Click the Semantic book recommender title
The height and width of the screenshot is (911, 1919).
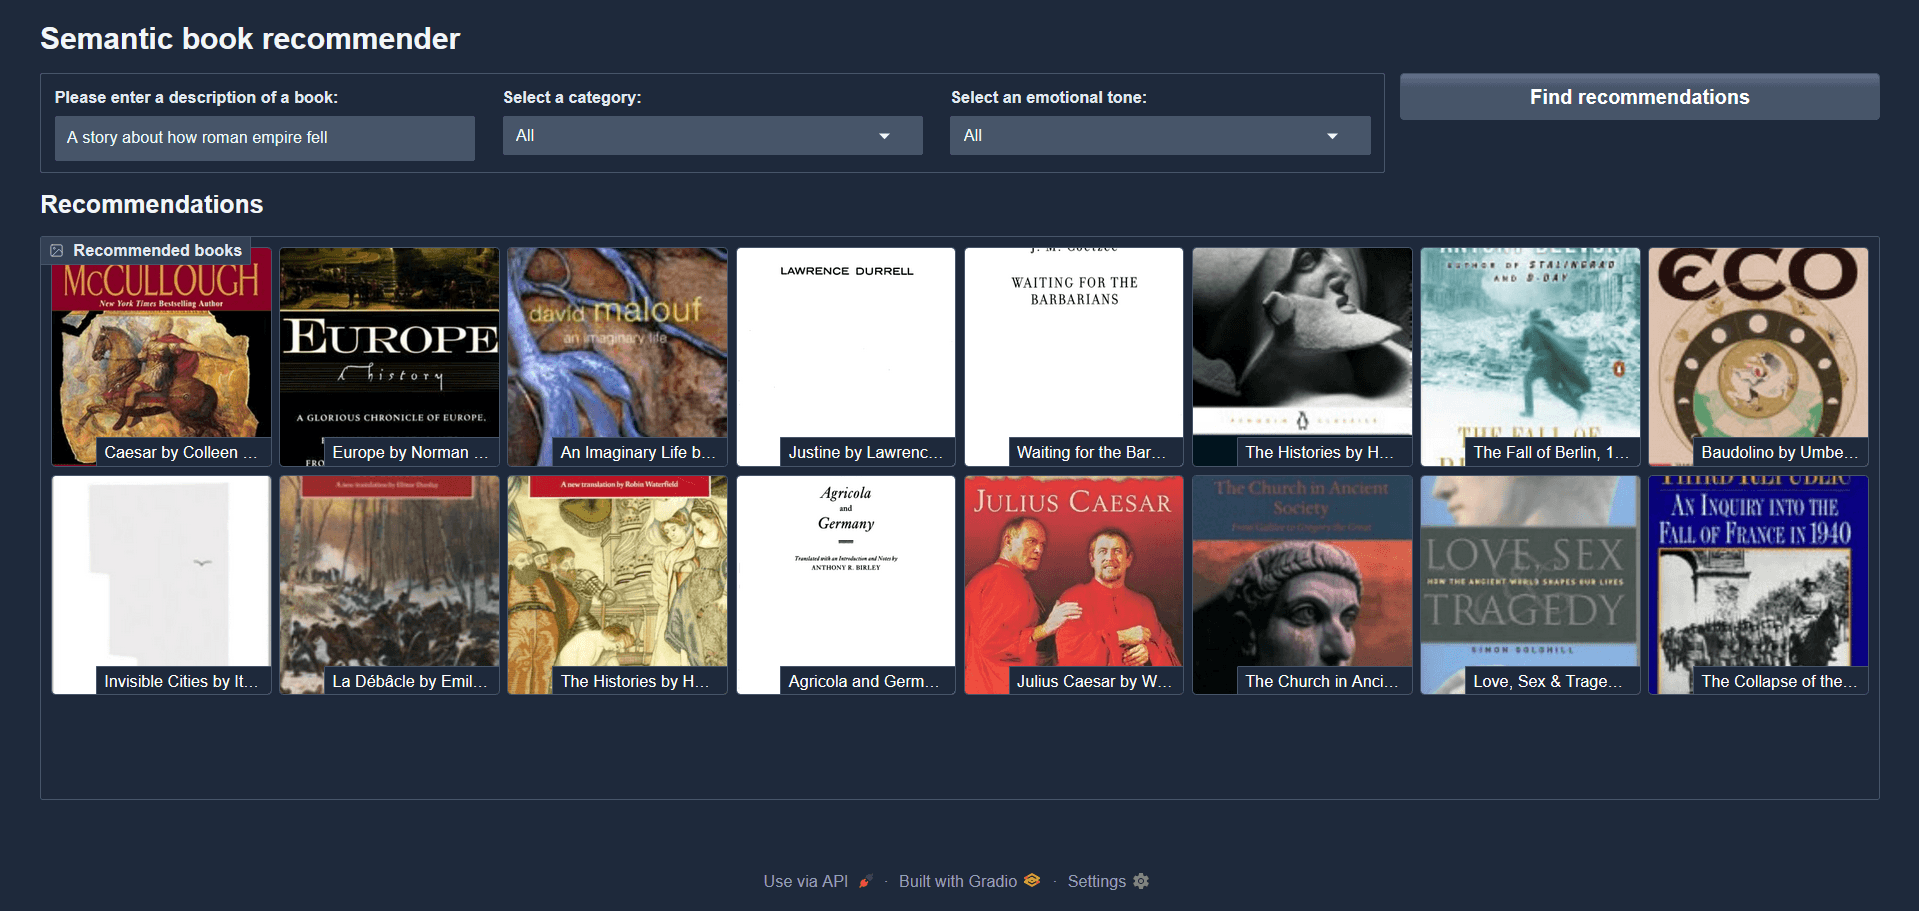click(x=250, y=39)
